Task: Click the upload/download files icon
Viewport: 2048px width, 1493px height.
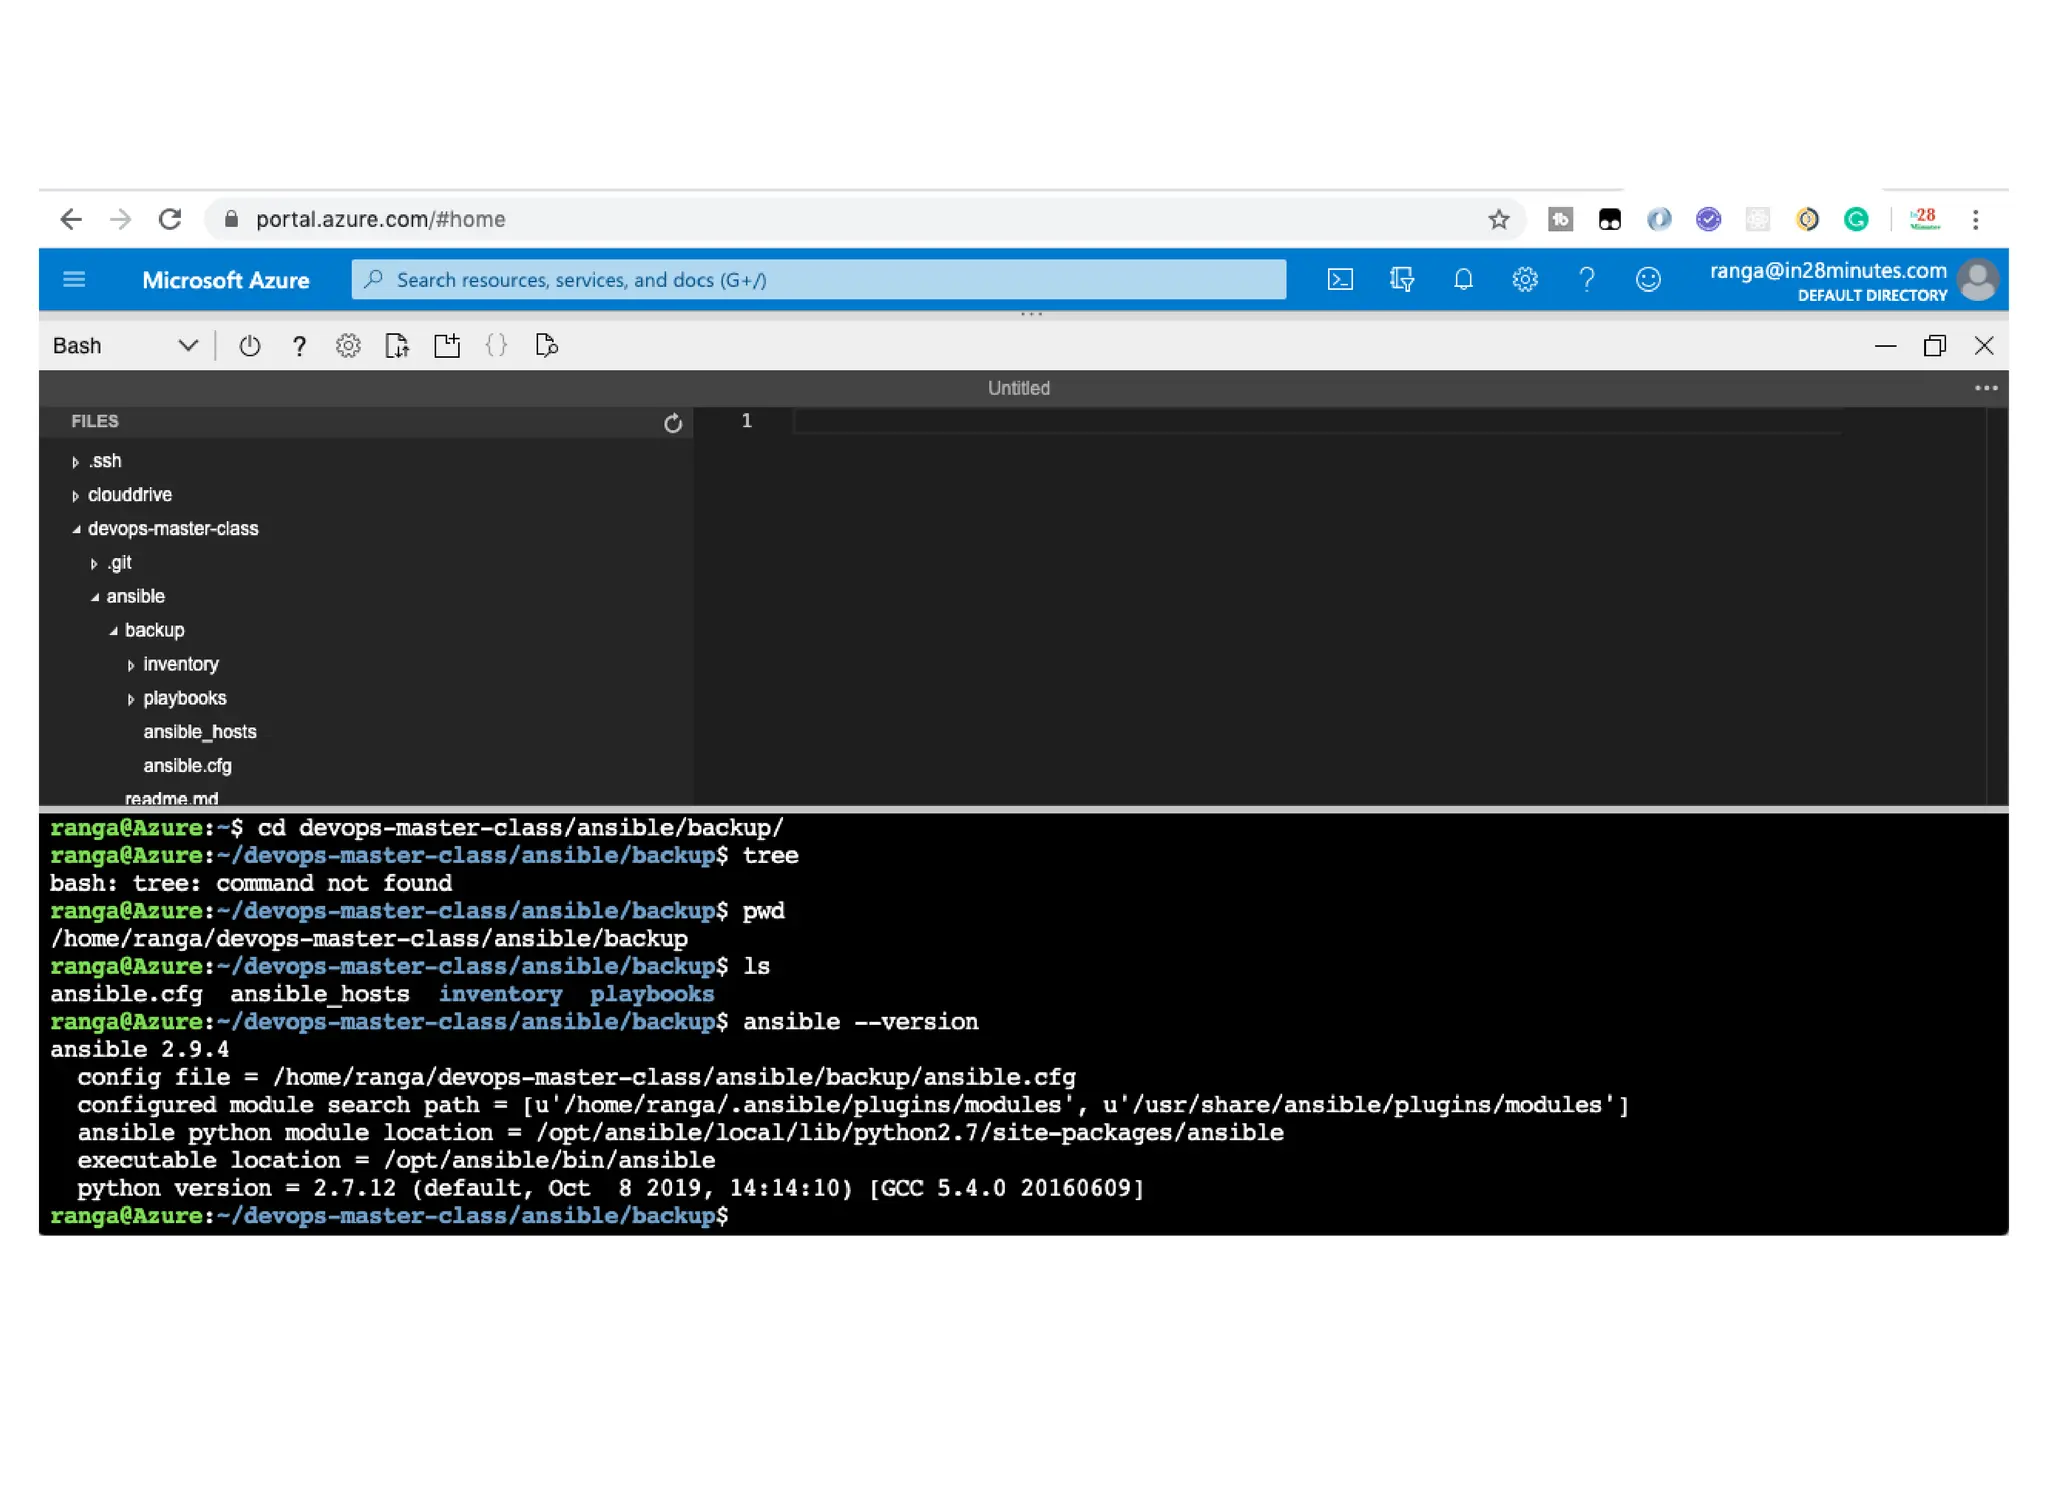Action: coord(397,346)
